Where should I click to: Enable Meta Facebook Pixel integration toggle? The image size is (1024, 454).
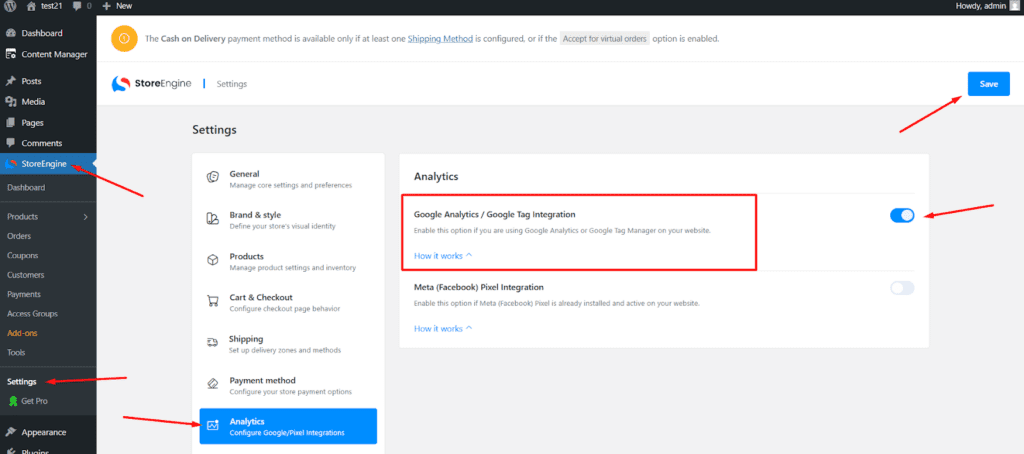pos(902,288)
